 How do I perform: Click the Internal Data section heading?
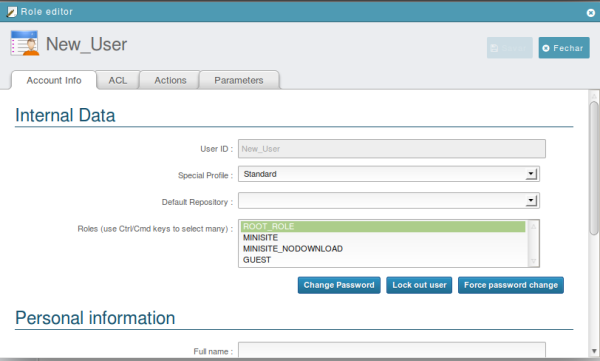(x=65, y=115)
